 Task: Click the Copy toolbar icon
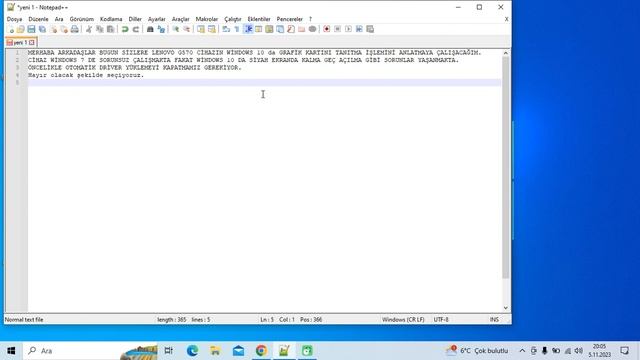tap(100, 29)
